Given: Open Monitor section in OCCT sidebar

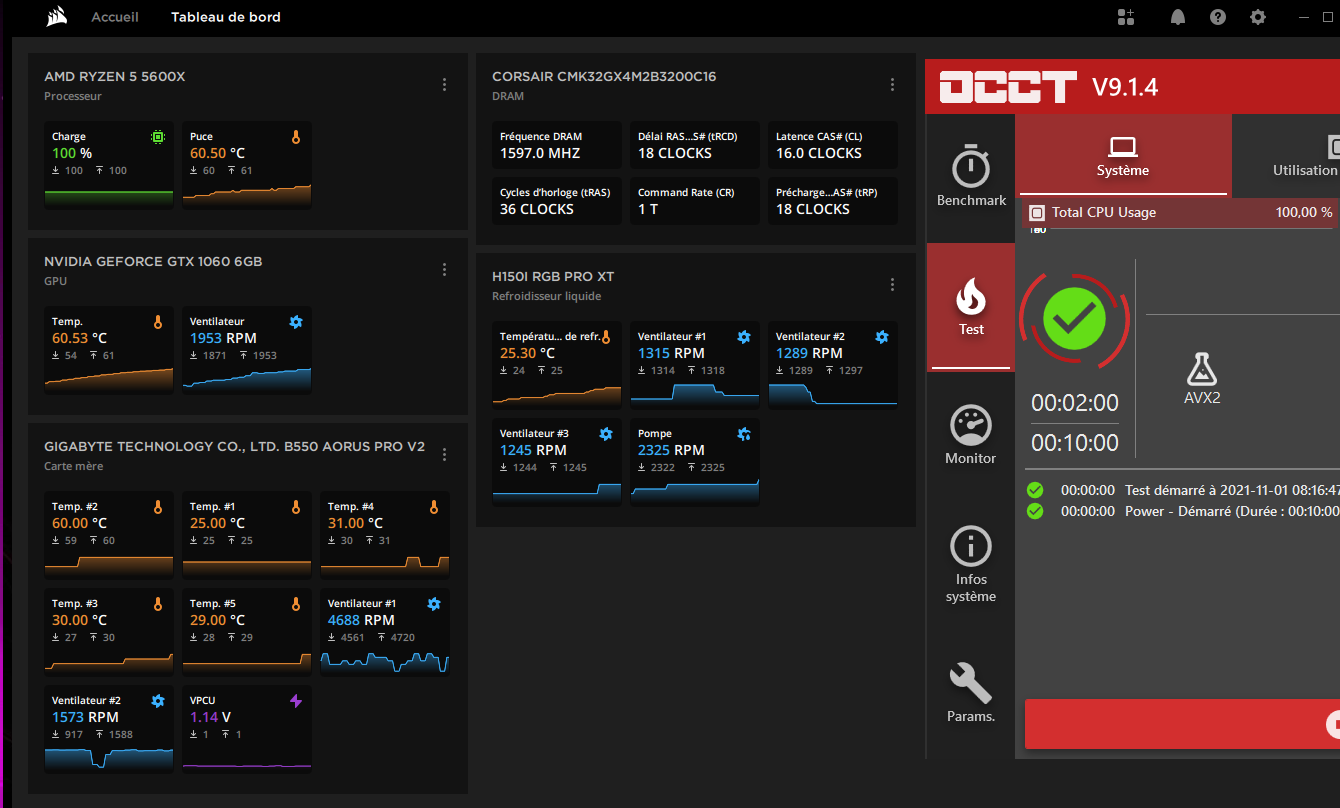Looking at the screenshot, I should click(x=971, y=436).
